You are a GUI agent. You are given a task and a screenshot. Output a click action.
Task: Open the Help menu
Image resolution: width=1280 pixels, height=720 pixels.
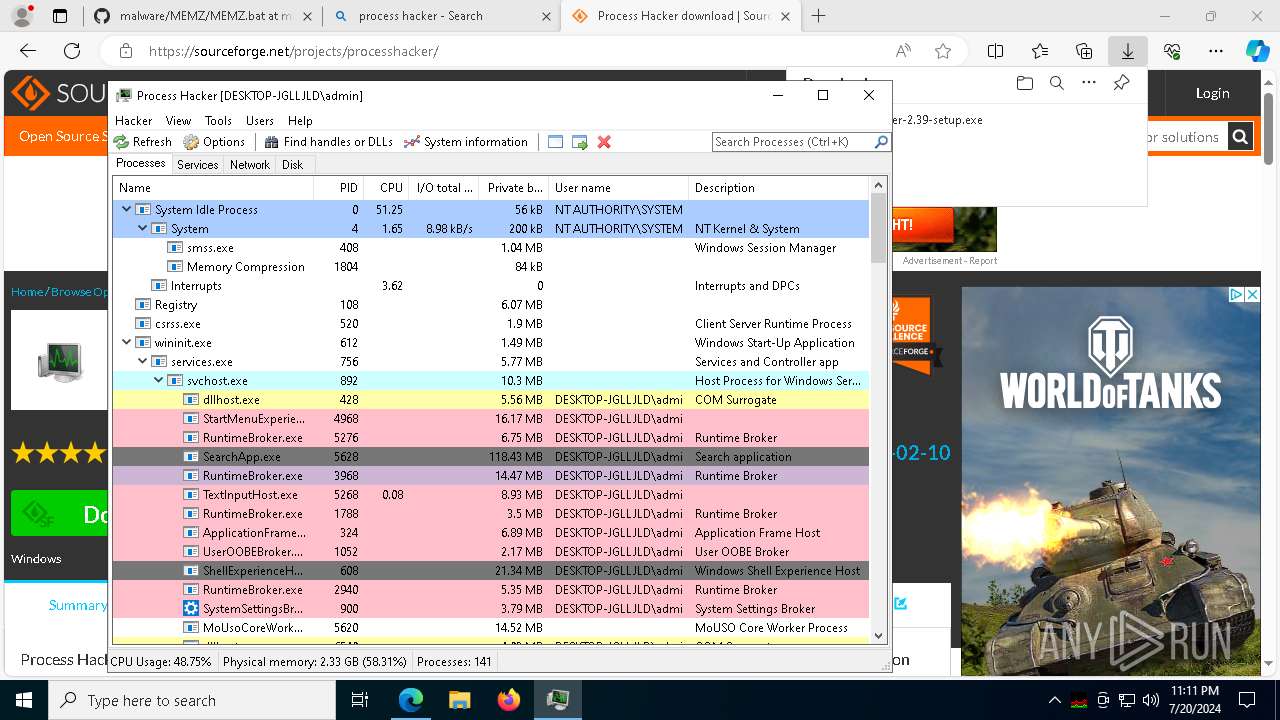tap(300, 120)
